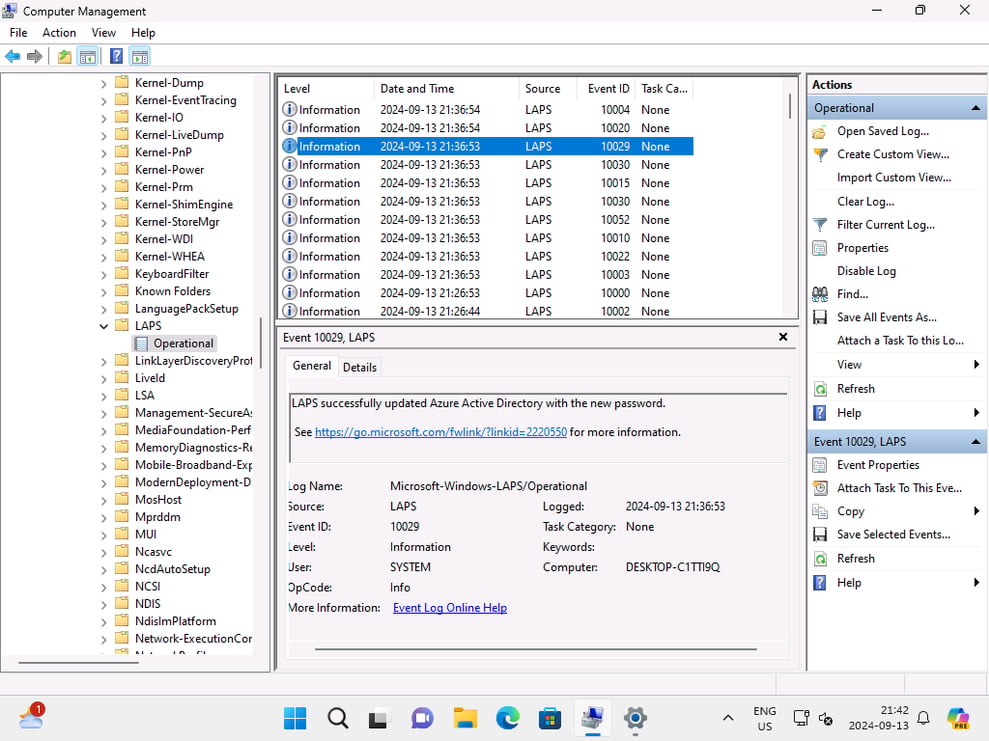Screen dimensions: 989x741
Task: Expand the LSA tree node
Action: pyautogui.click(x=103, y=396)
